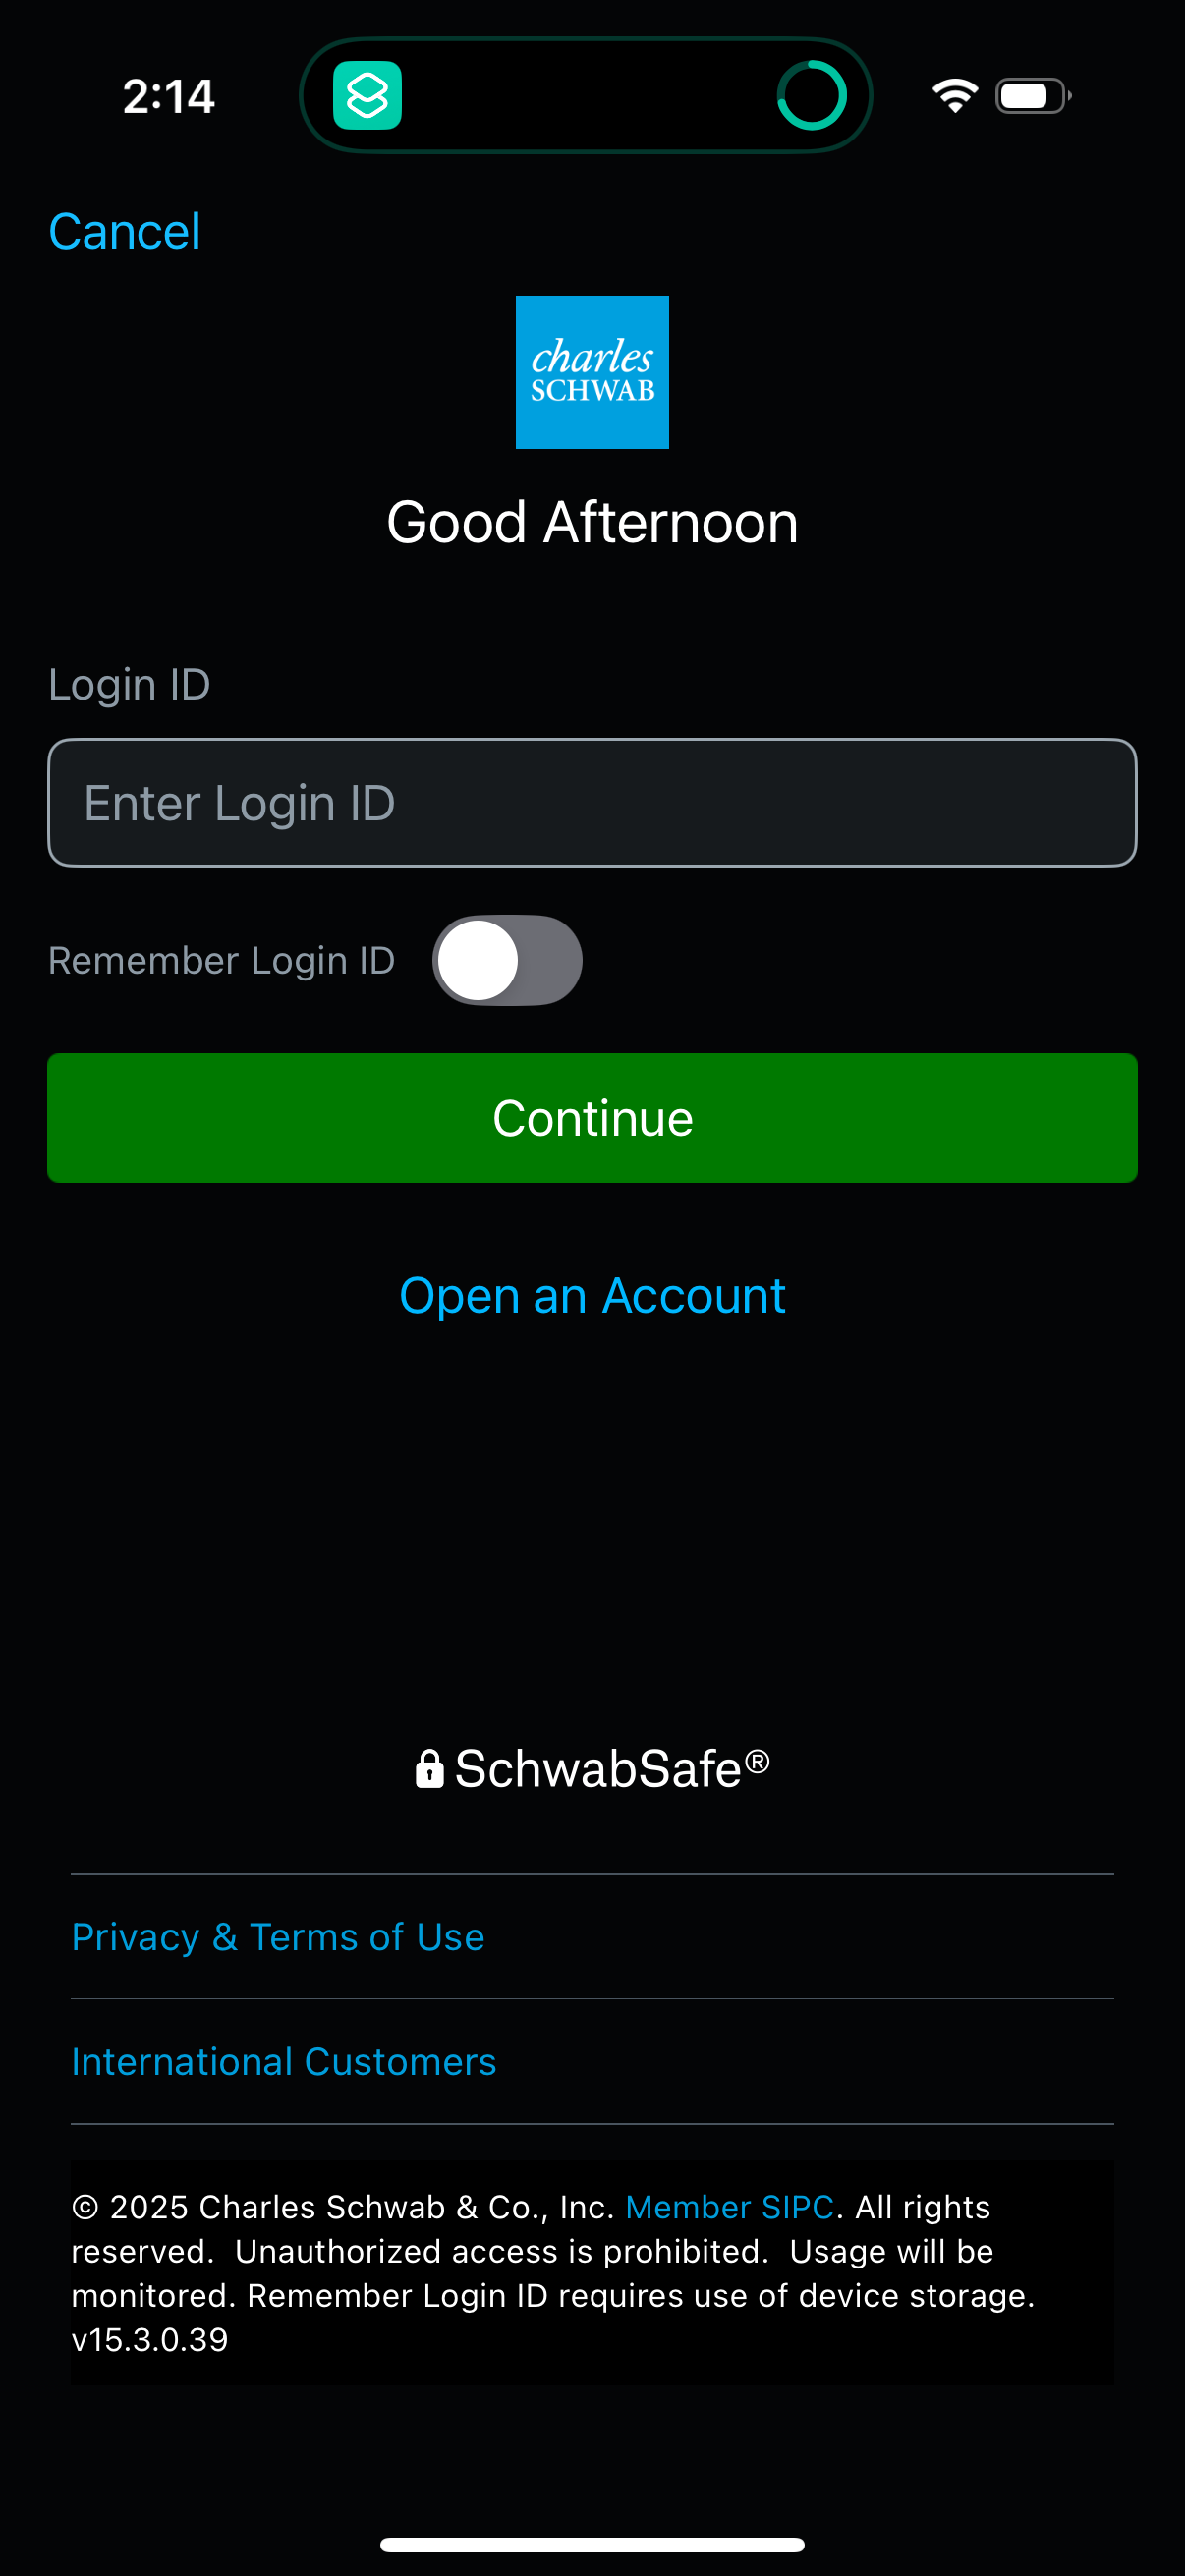
Task: Open the International Customers section
Action: pos(283,2061)
